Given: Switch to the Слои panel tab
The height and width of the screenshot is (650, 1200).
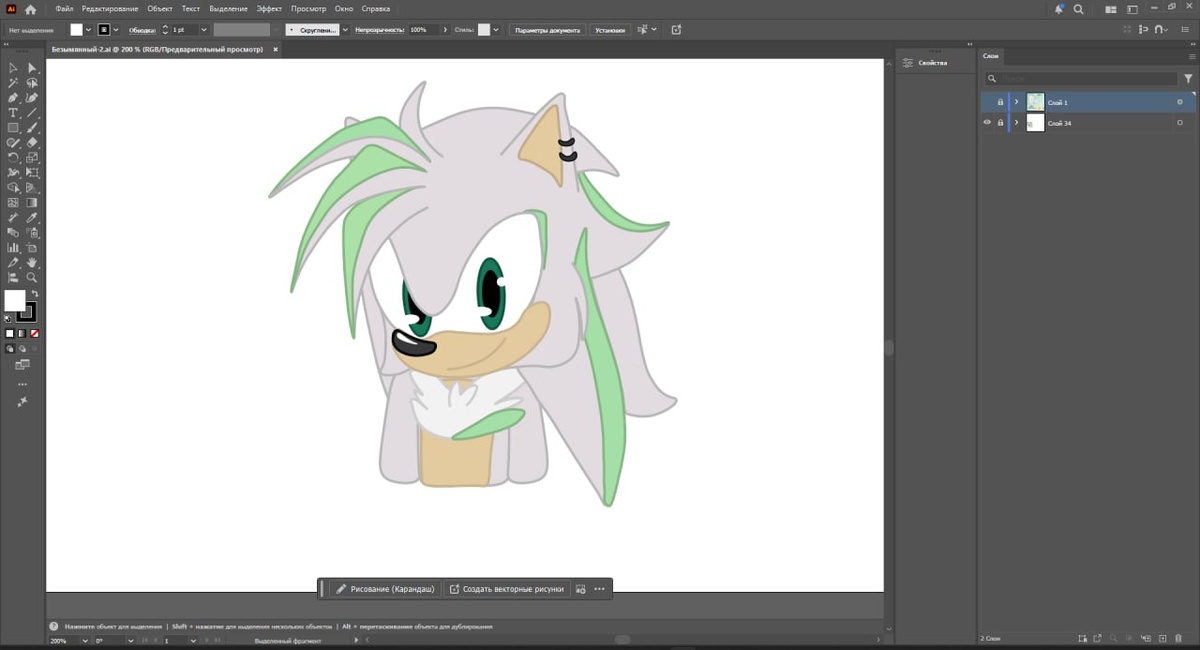Looking at the screenshot, I should tap(991, 56).
